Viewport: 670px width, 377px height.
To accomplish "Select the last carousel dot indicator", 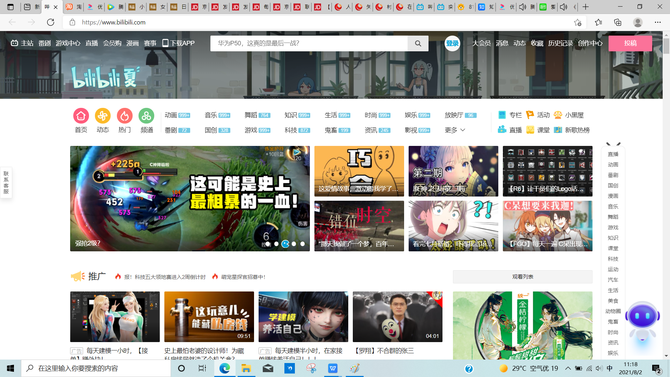I will click(303, 244).
